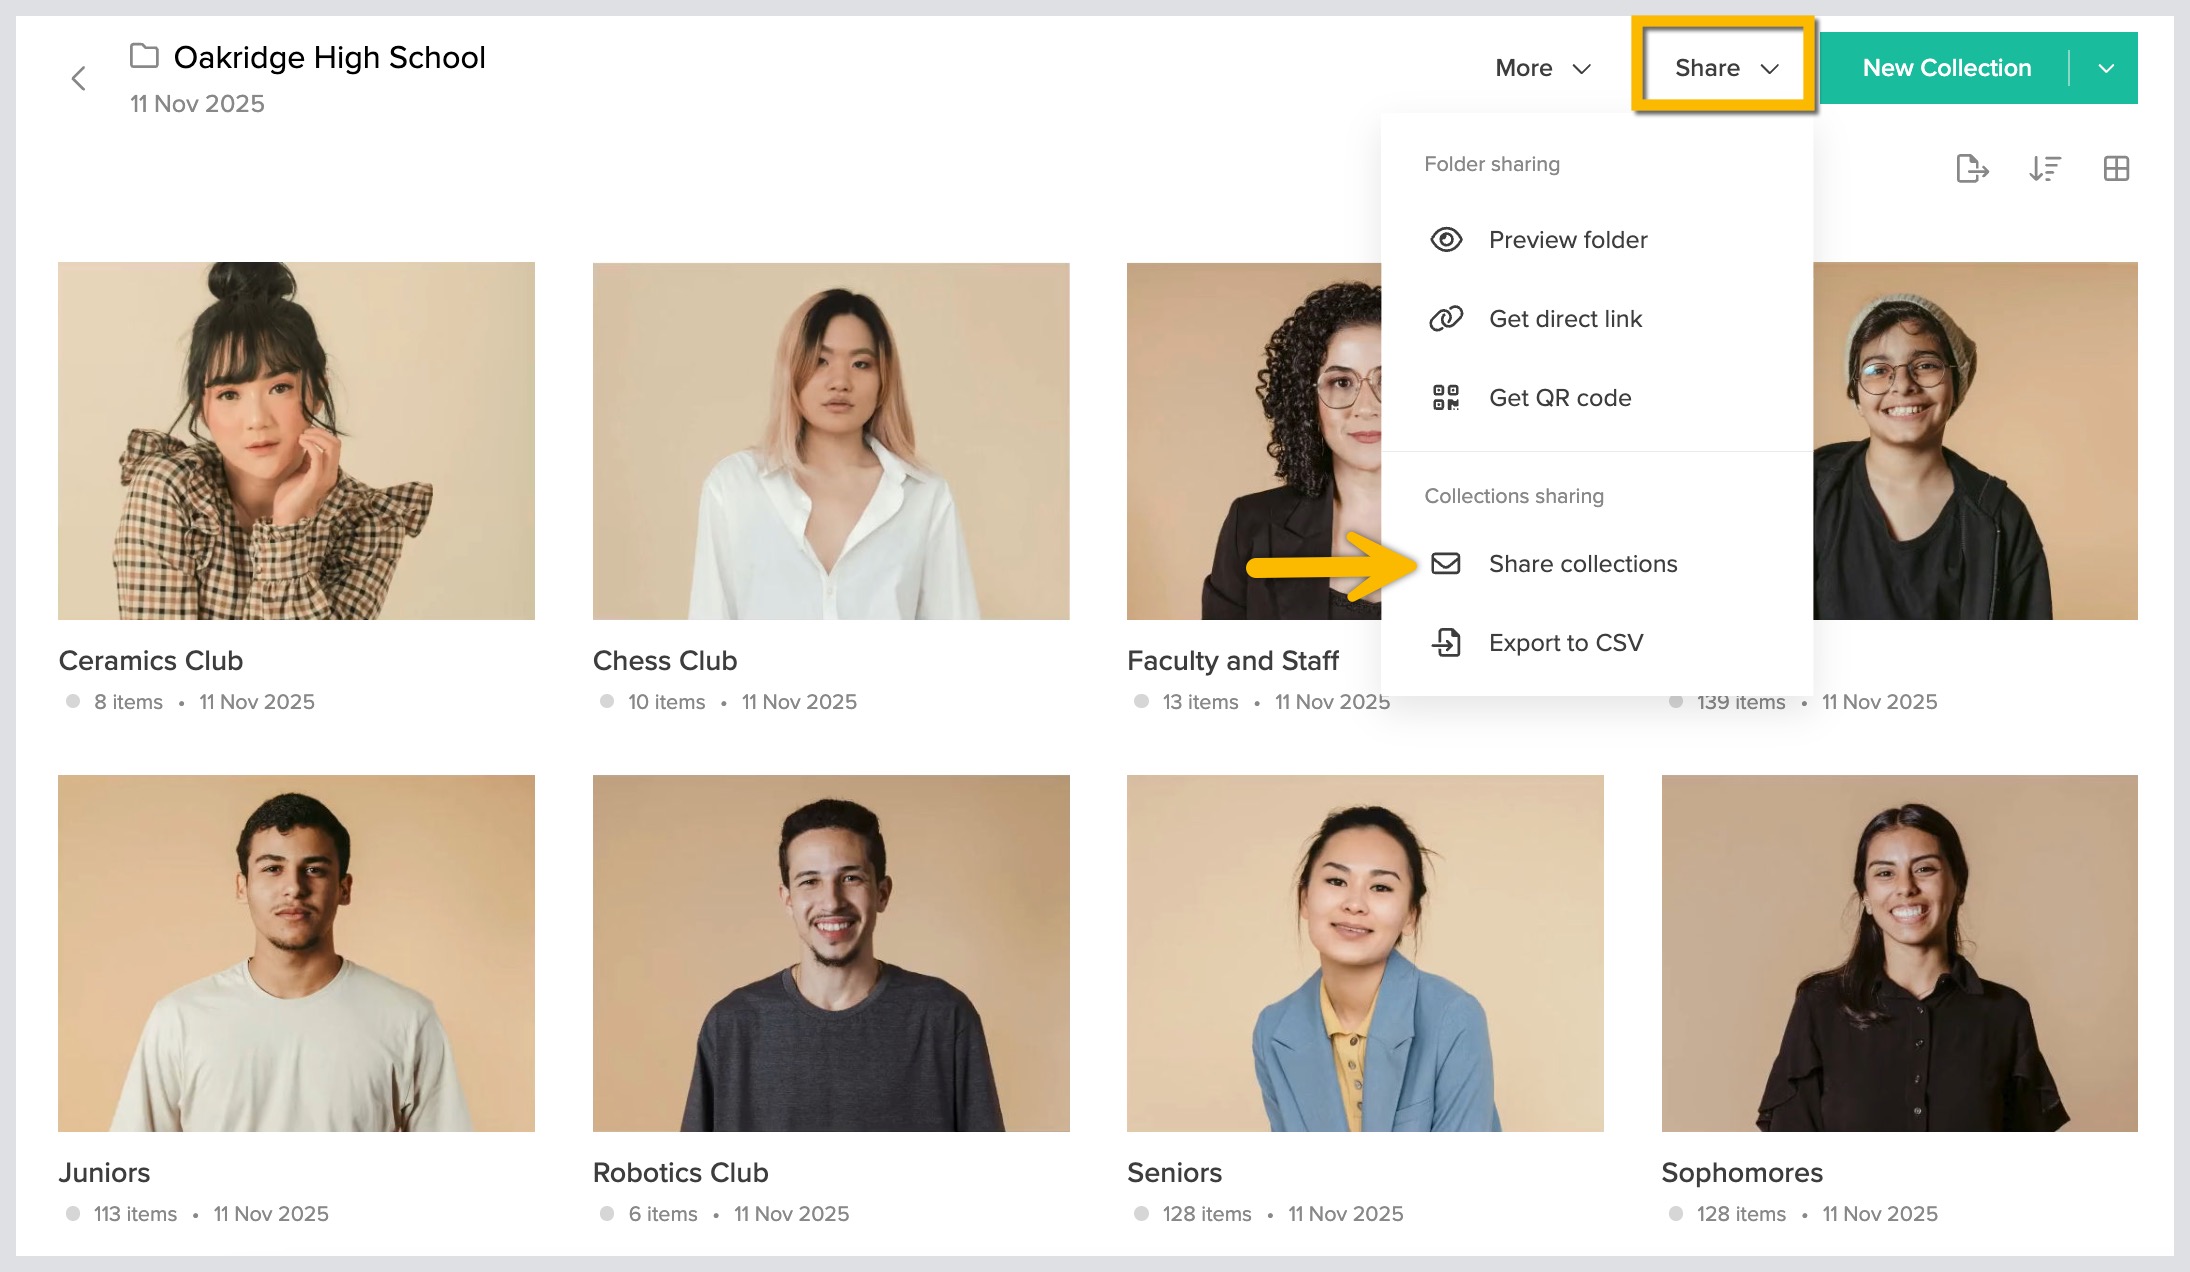Choose Get direct link menu item
This screenshot has width=2190, height=1272.
[x=1597, y=319]
